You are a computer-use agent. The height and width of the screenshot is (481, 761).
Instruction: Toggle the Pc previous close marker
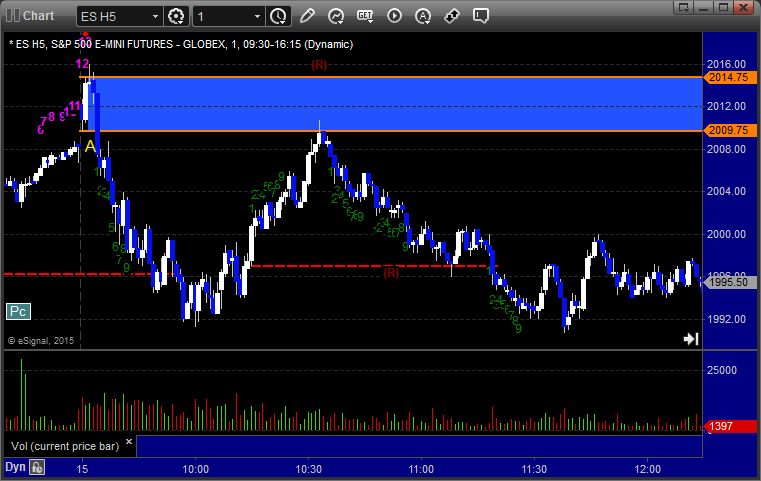tap(18, 311)
